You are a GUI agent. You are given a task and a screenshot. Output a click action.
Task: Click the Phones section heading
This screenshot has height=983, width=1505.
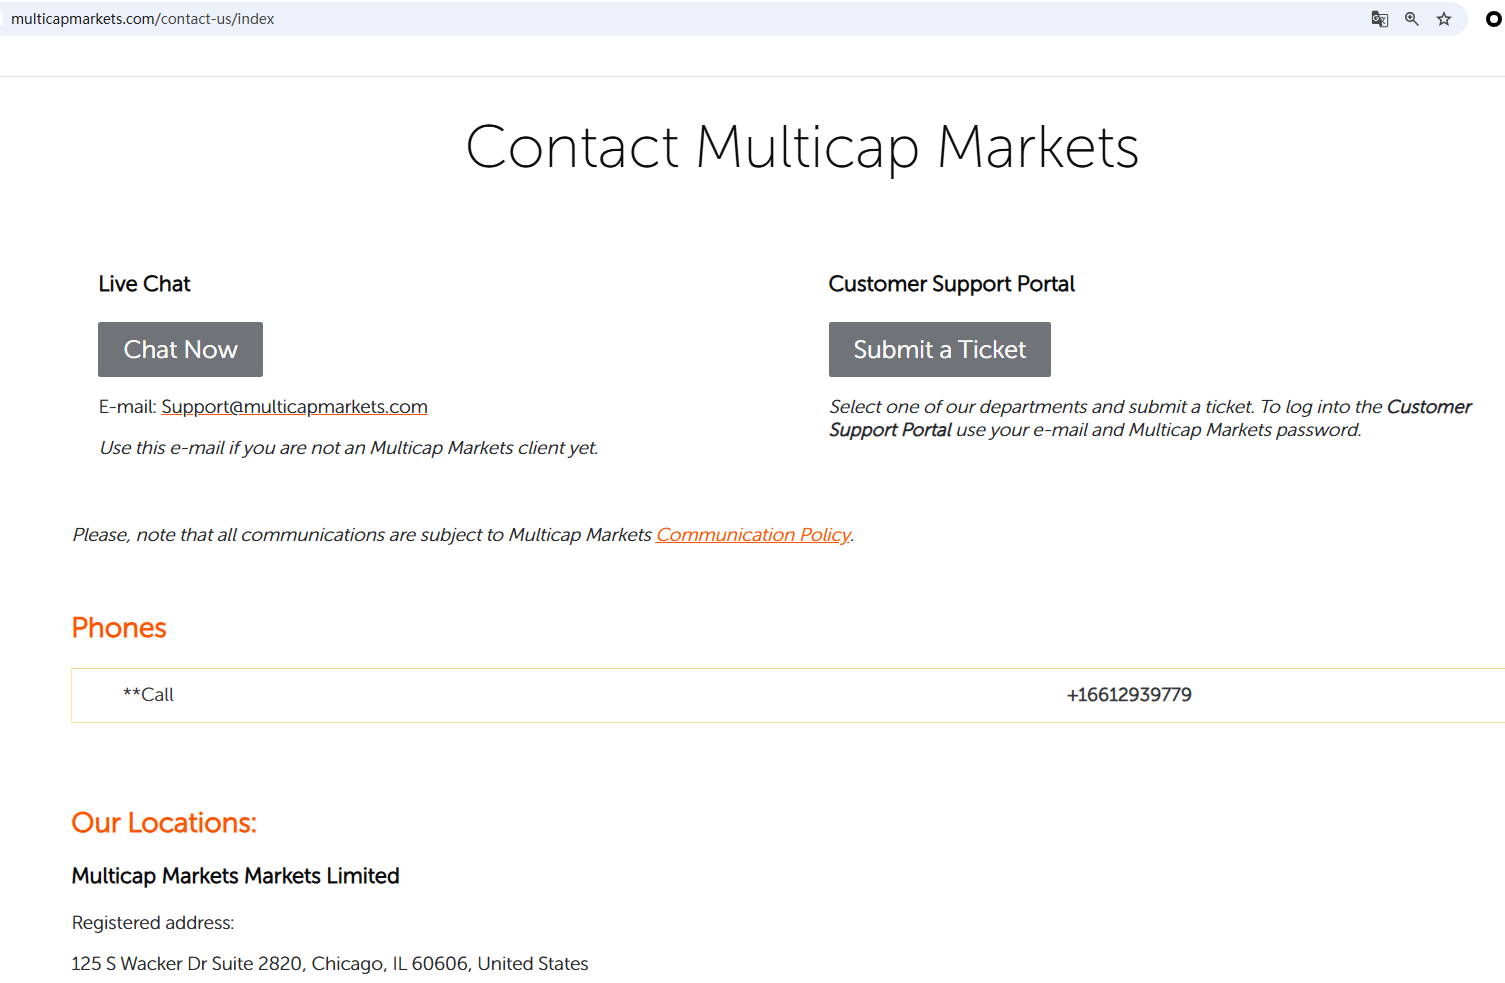click(119, 628)
